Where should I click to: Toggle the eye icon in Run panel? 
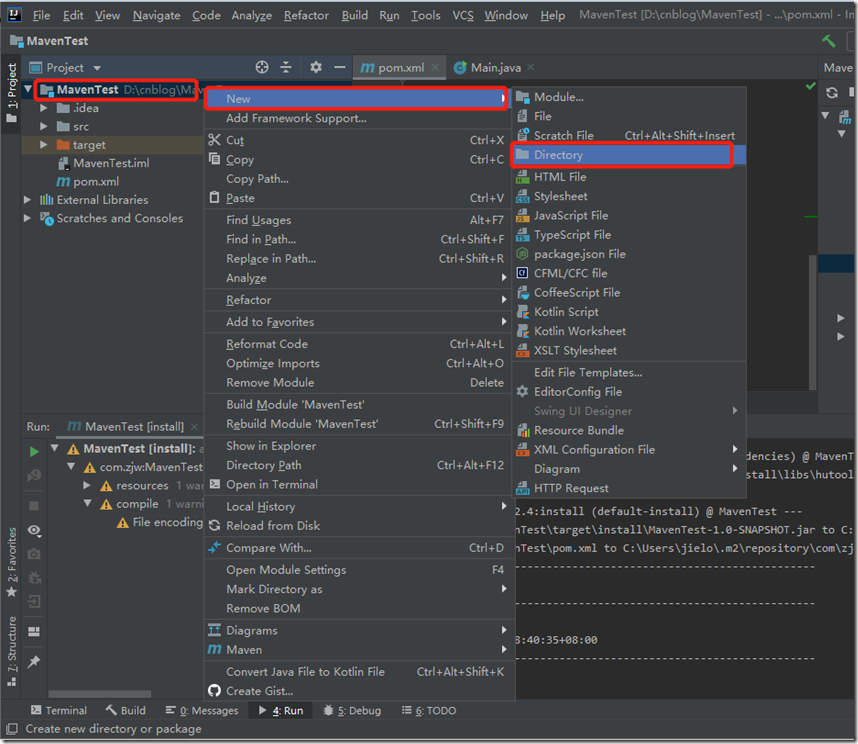[x=34, y=530]
